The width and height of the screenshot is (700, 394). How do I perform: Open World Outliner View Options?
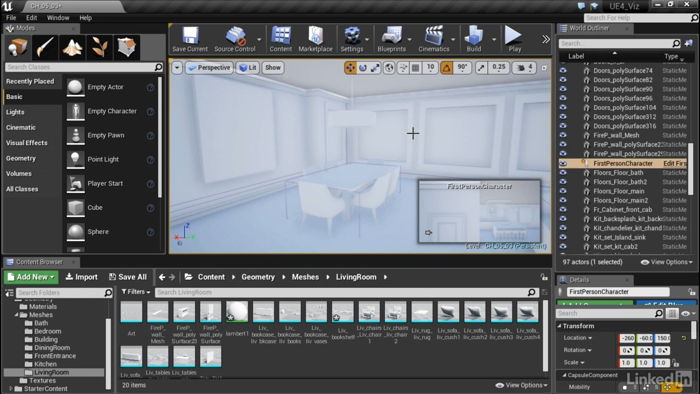[667, 262]
